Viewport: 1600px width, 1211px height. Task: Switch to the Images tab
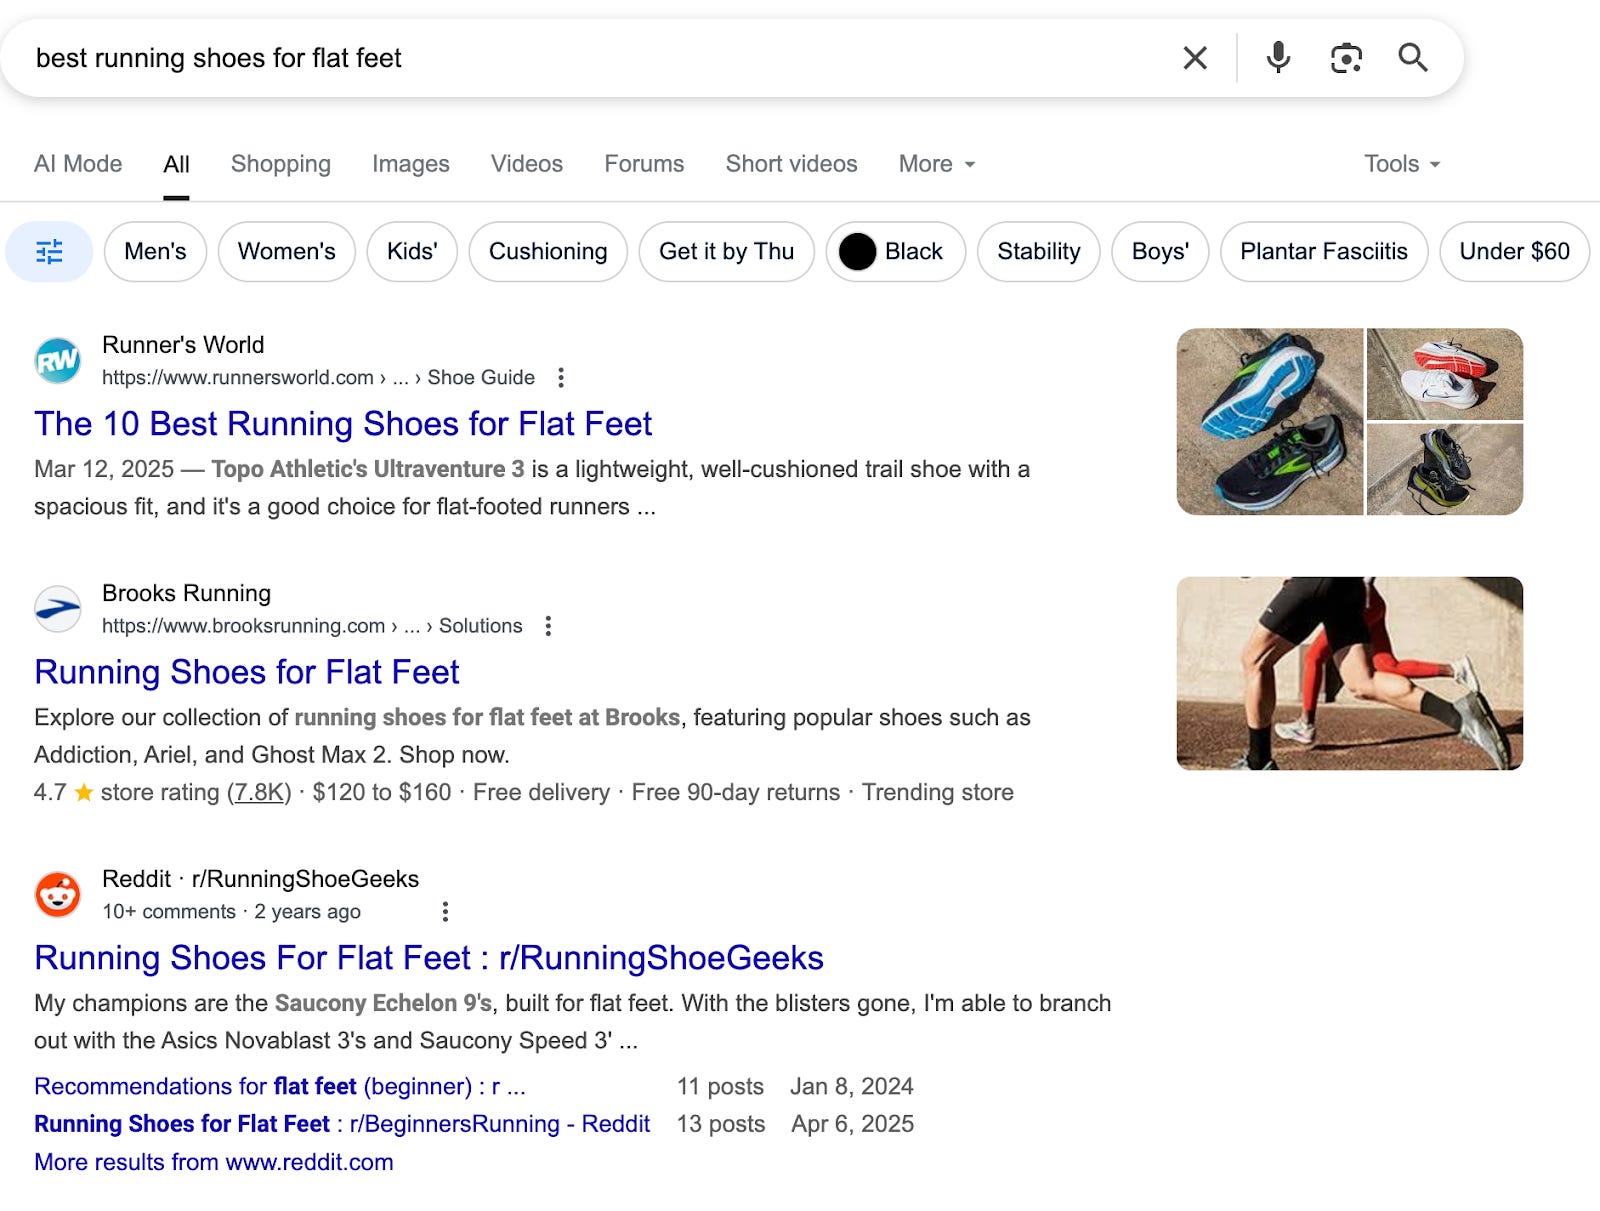point(411,164)
